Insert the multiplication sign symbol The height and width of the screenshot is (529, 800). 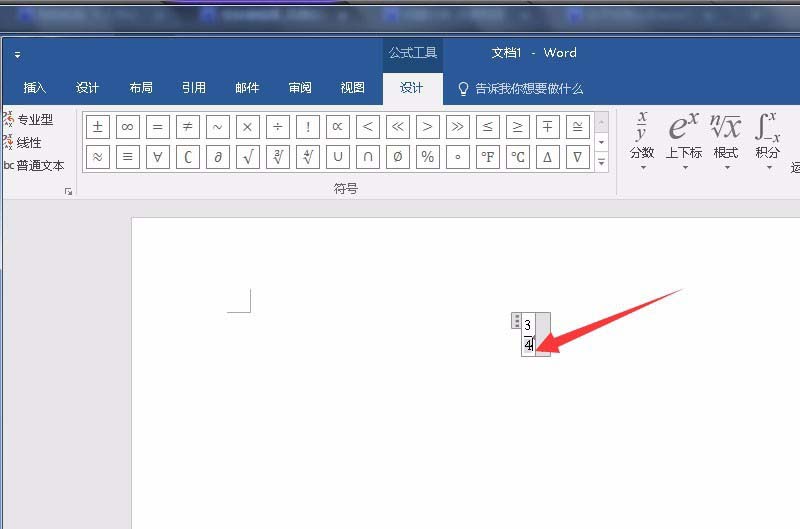click(x=247, y=127)
